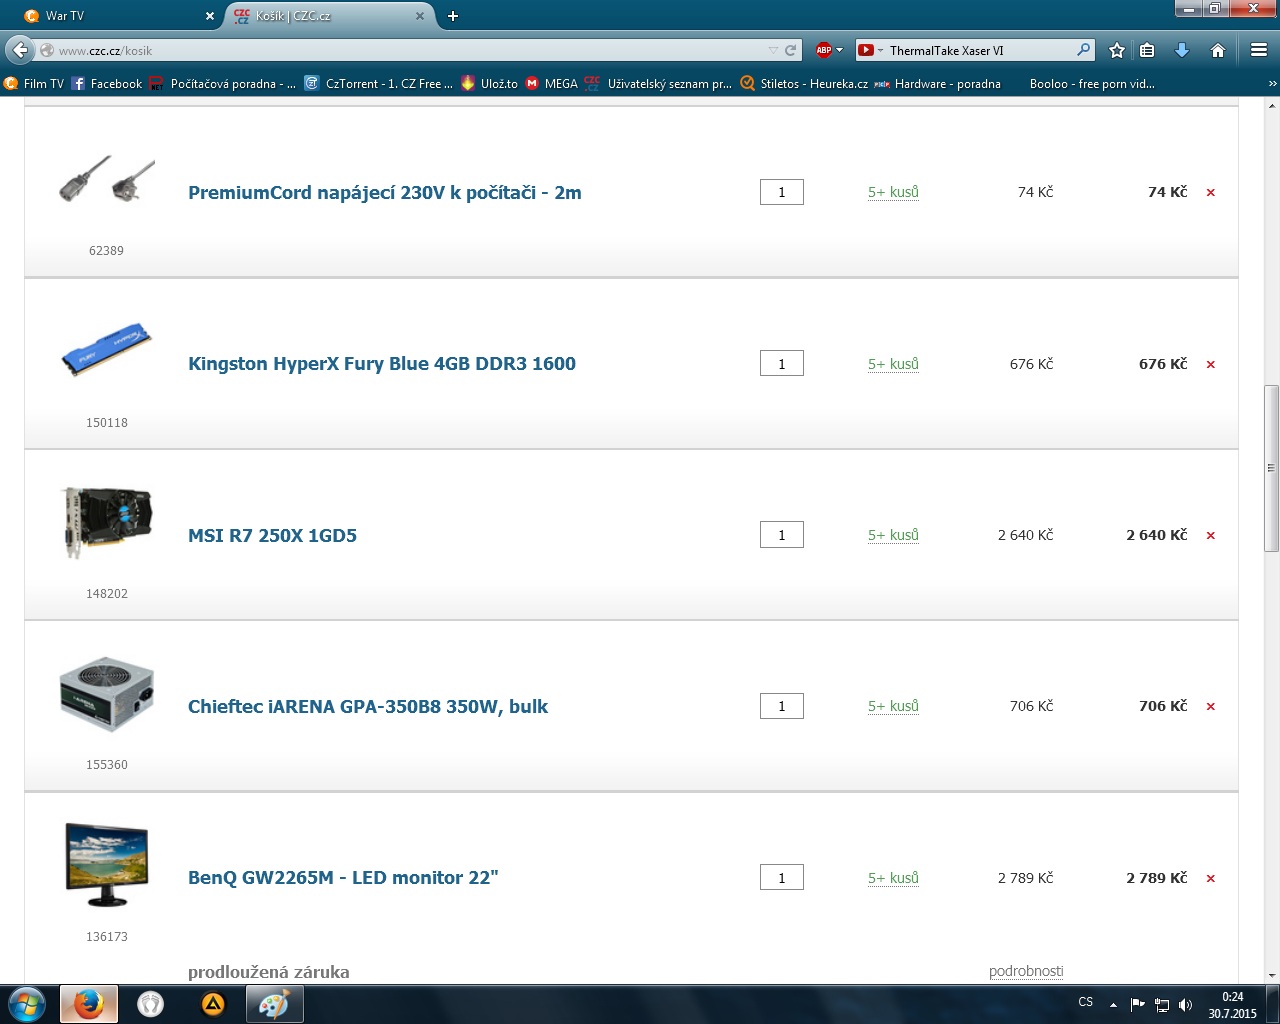
Task: Open a new tab with the plus button
Action: click(453, 16)
